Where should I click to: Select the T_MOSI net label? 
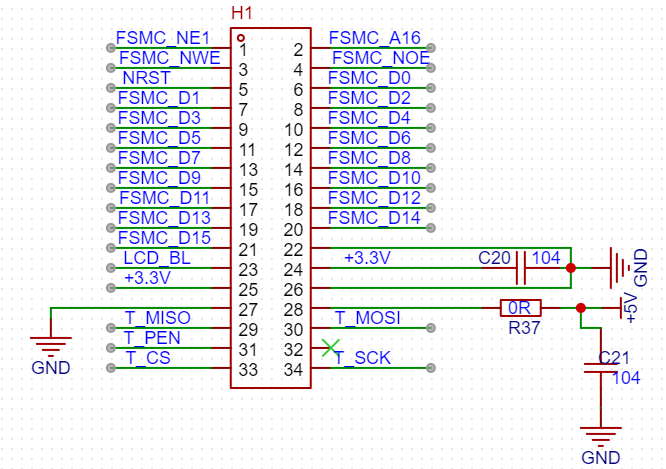367,317
